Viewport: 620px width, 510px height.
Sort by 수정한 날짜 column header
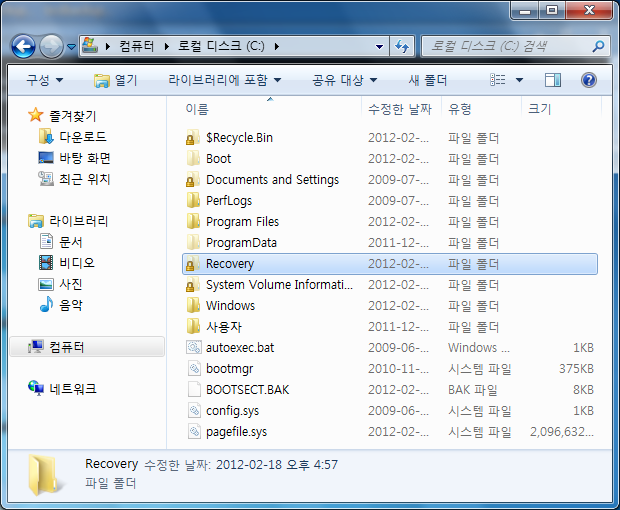click(x=401, y=109)
